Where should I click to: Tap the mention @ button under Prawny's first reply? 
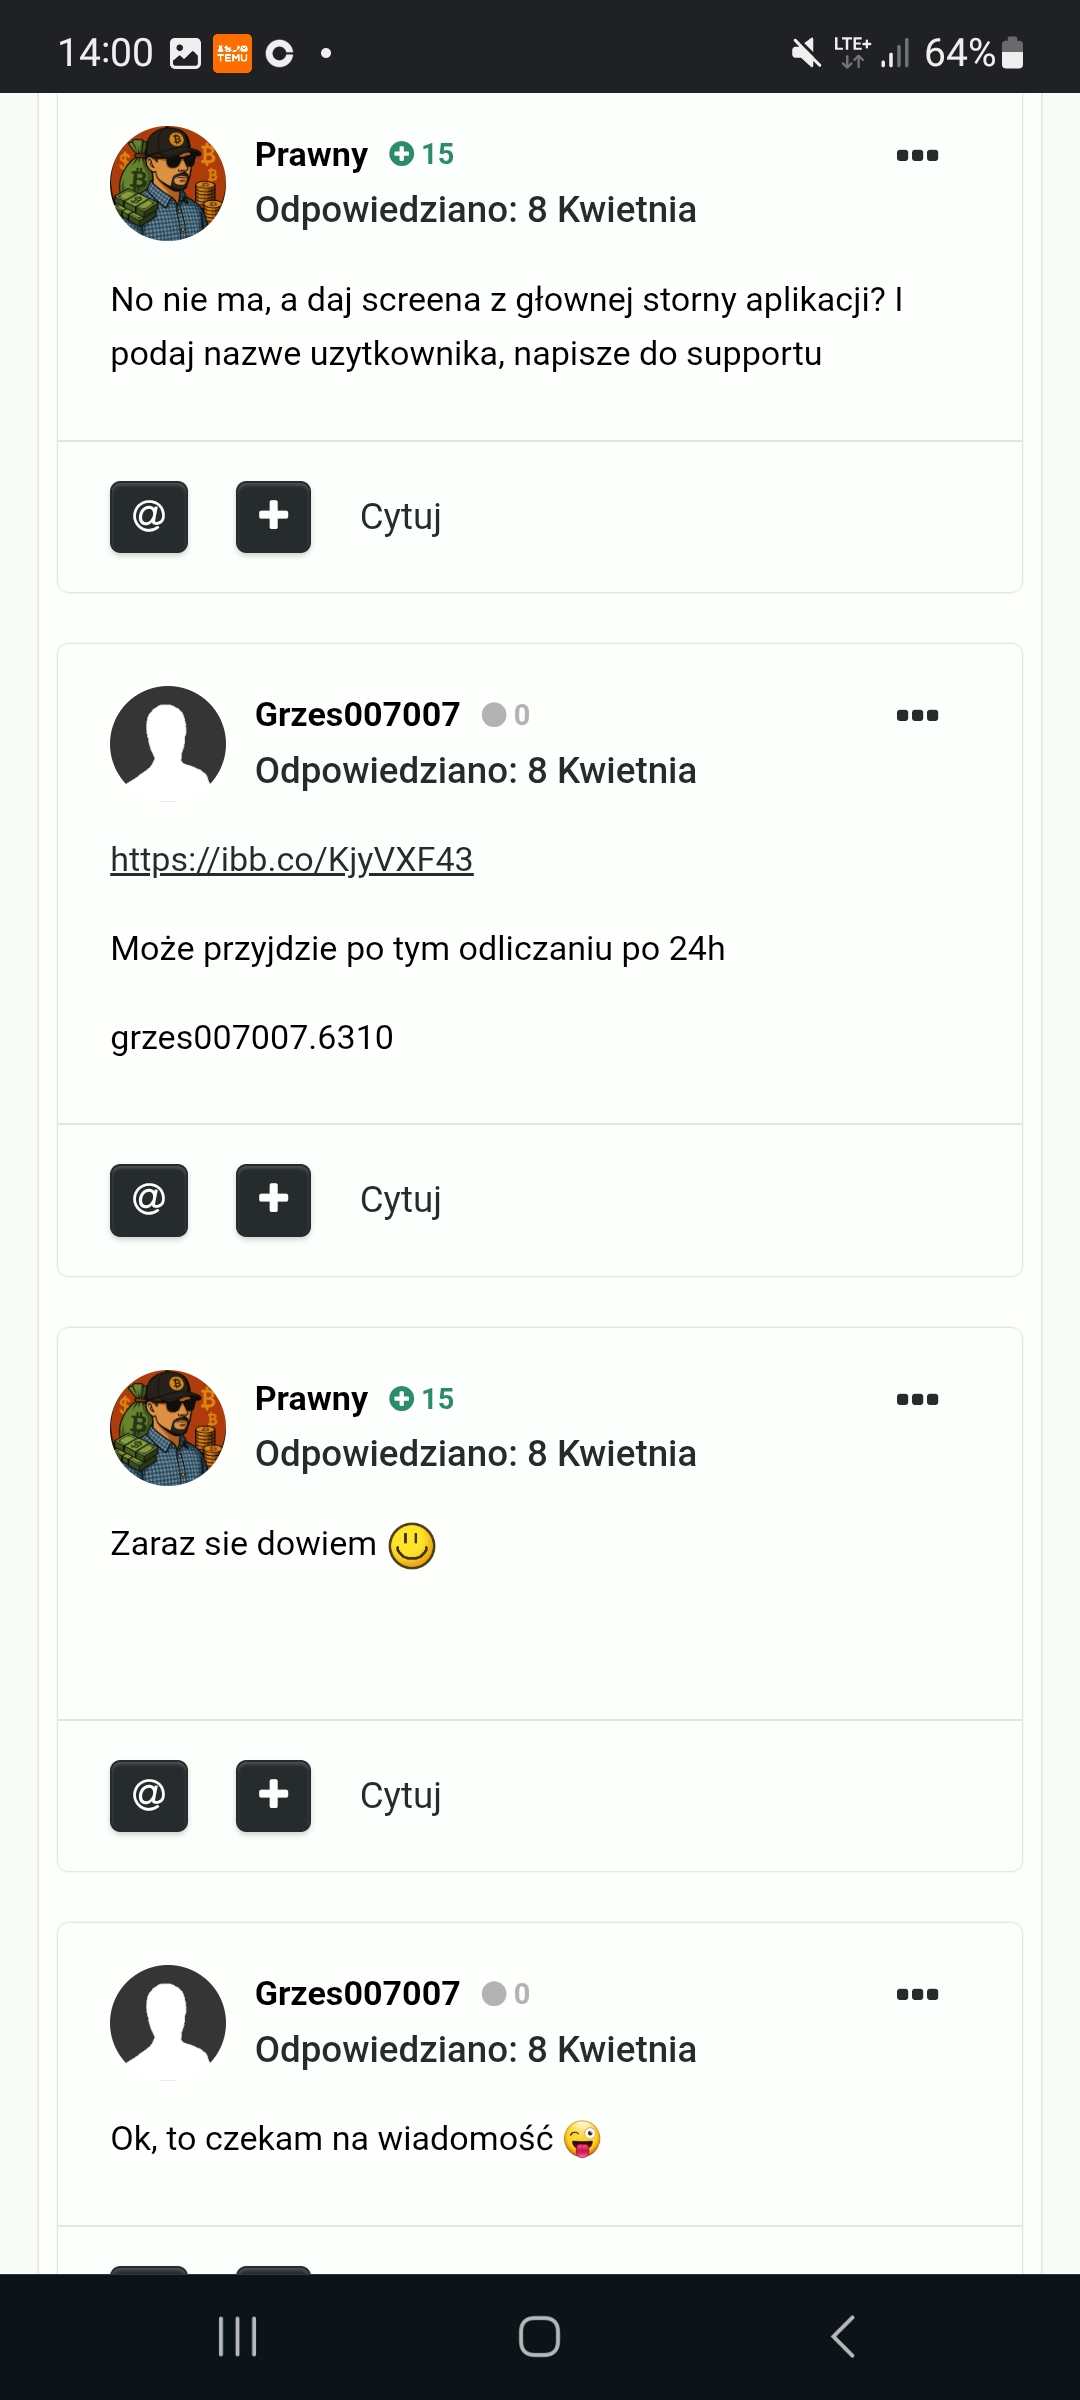(x=149, y=517)
